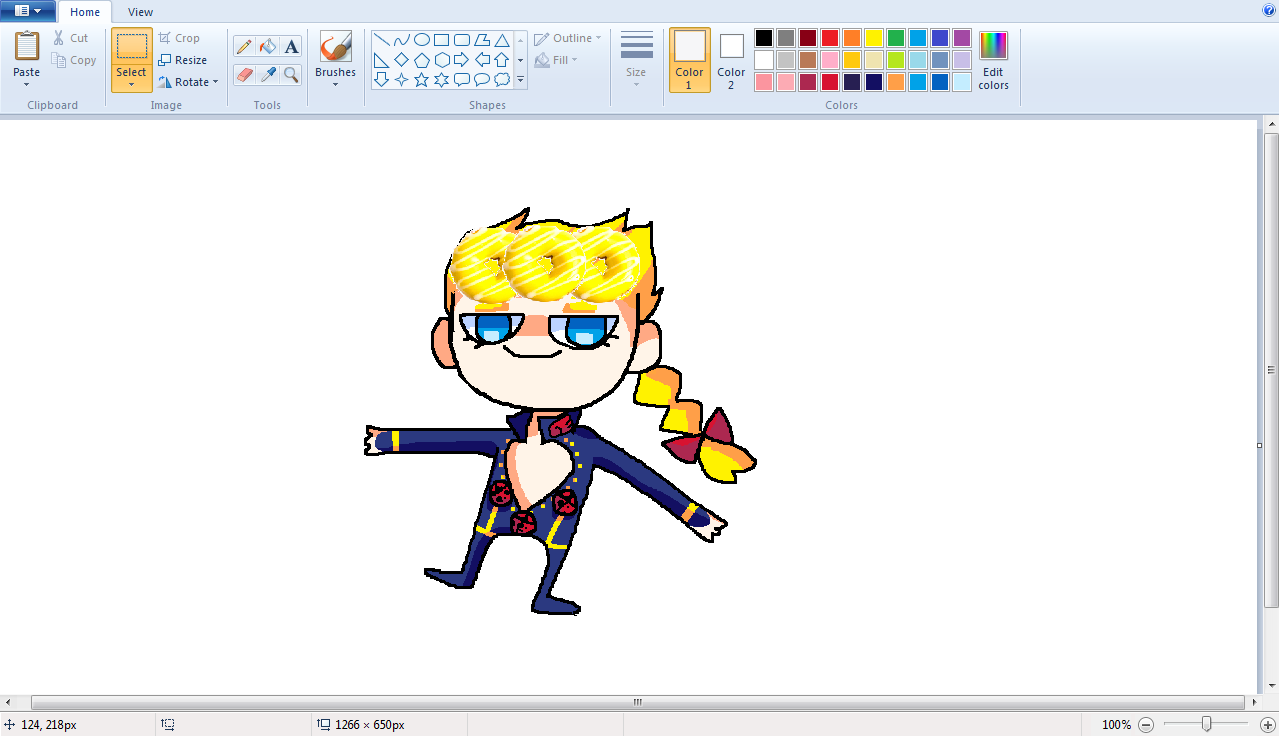The width and height of the screenshot is (1279, 737).
Task: Activate Color 1 as the foreground color
Action: [x=689, y=60]
